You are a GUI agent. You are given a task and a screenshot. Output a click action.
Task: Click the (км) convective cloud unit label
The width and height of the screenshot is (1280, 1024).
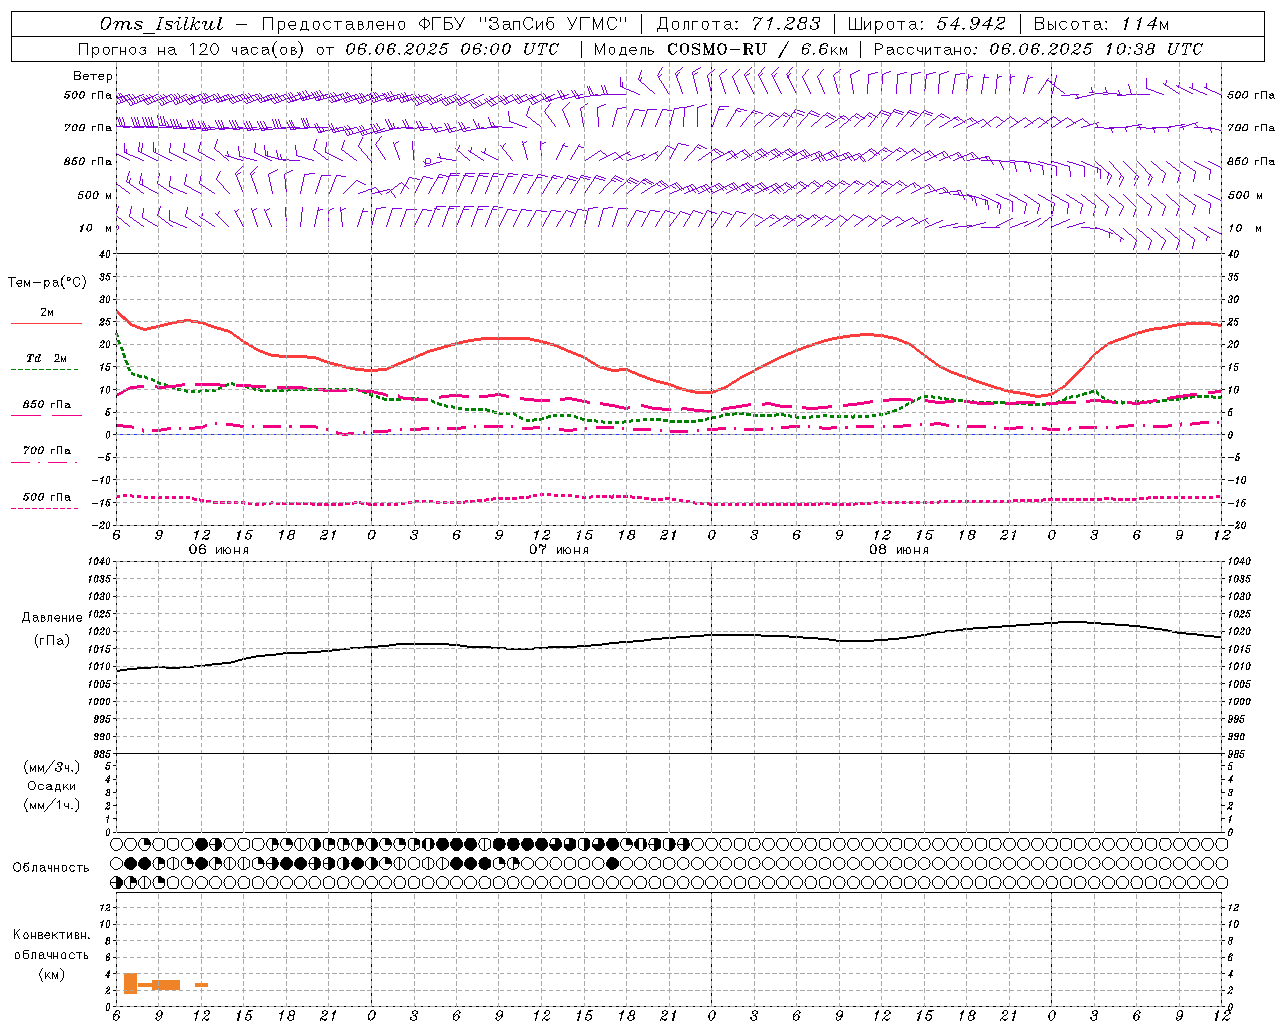point(51,975)
